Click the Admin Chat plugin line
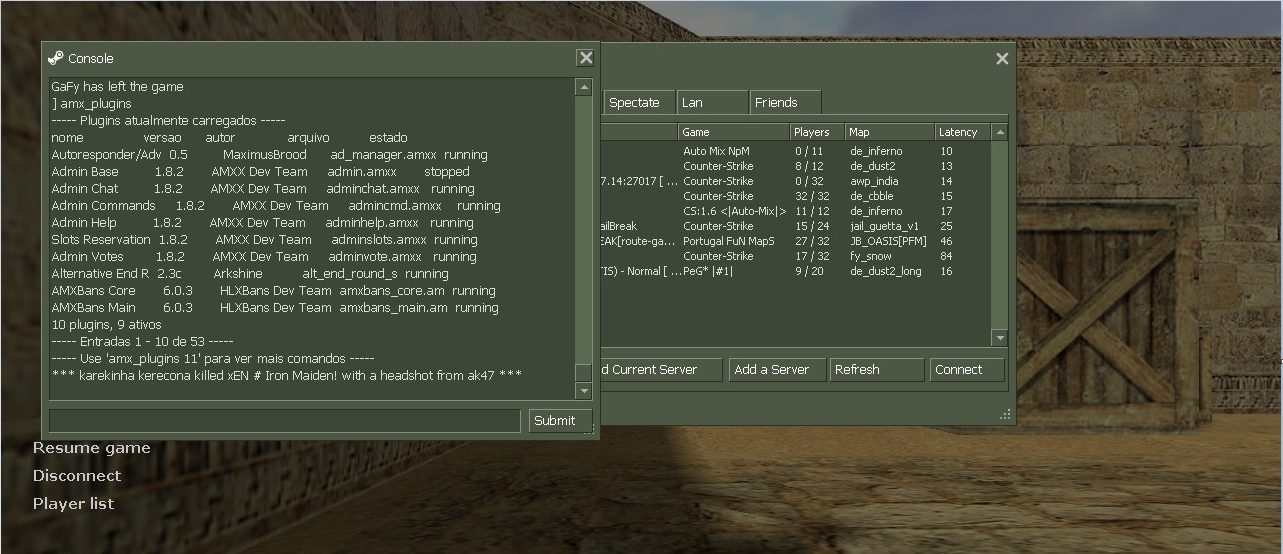This screenshot has height=554, width=1283. [263, 189]
